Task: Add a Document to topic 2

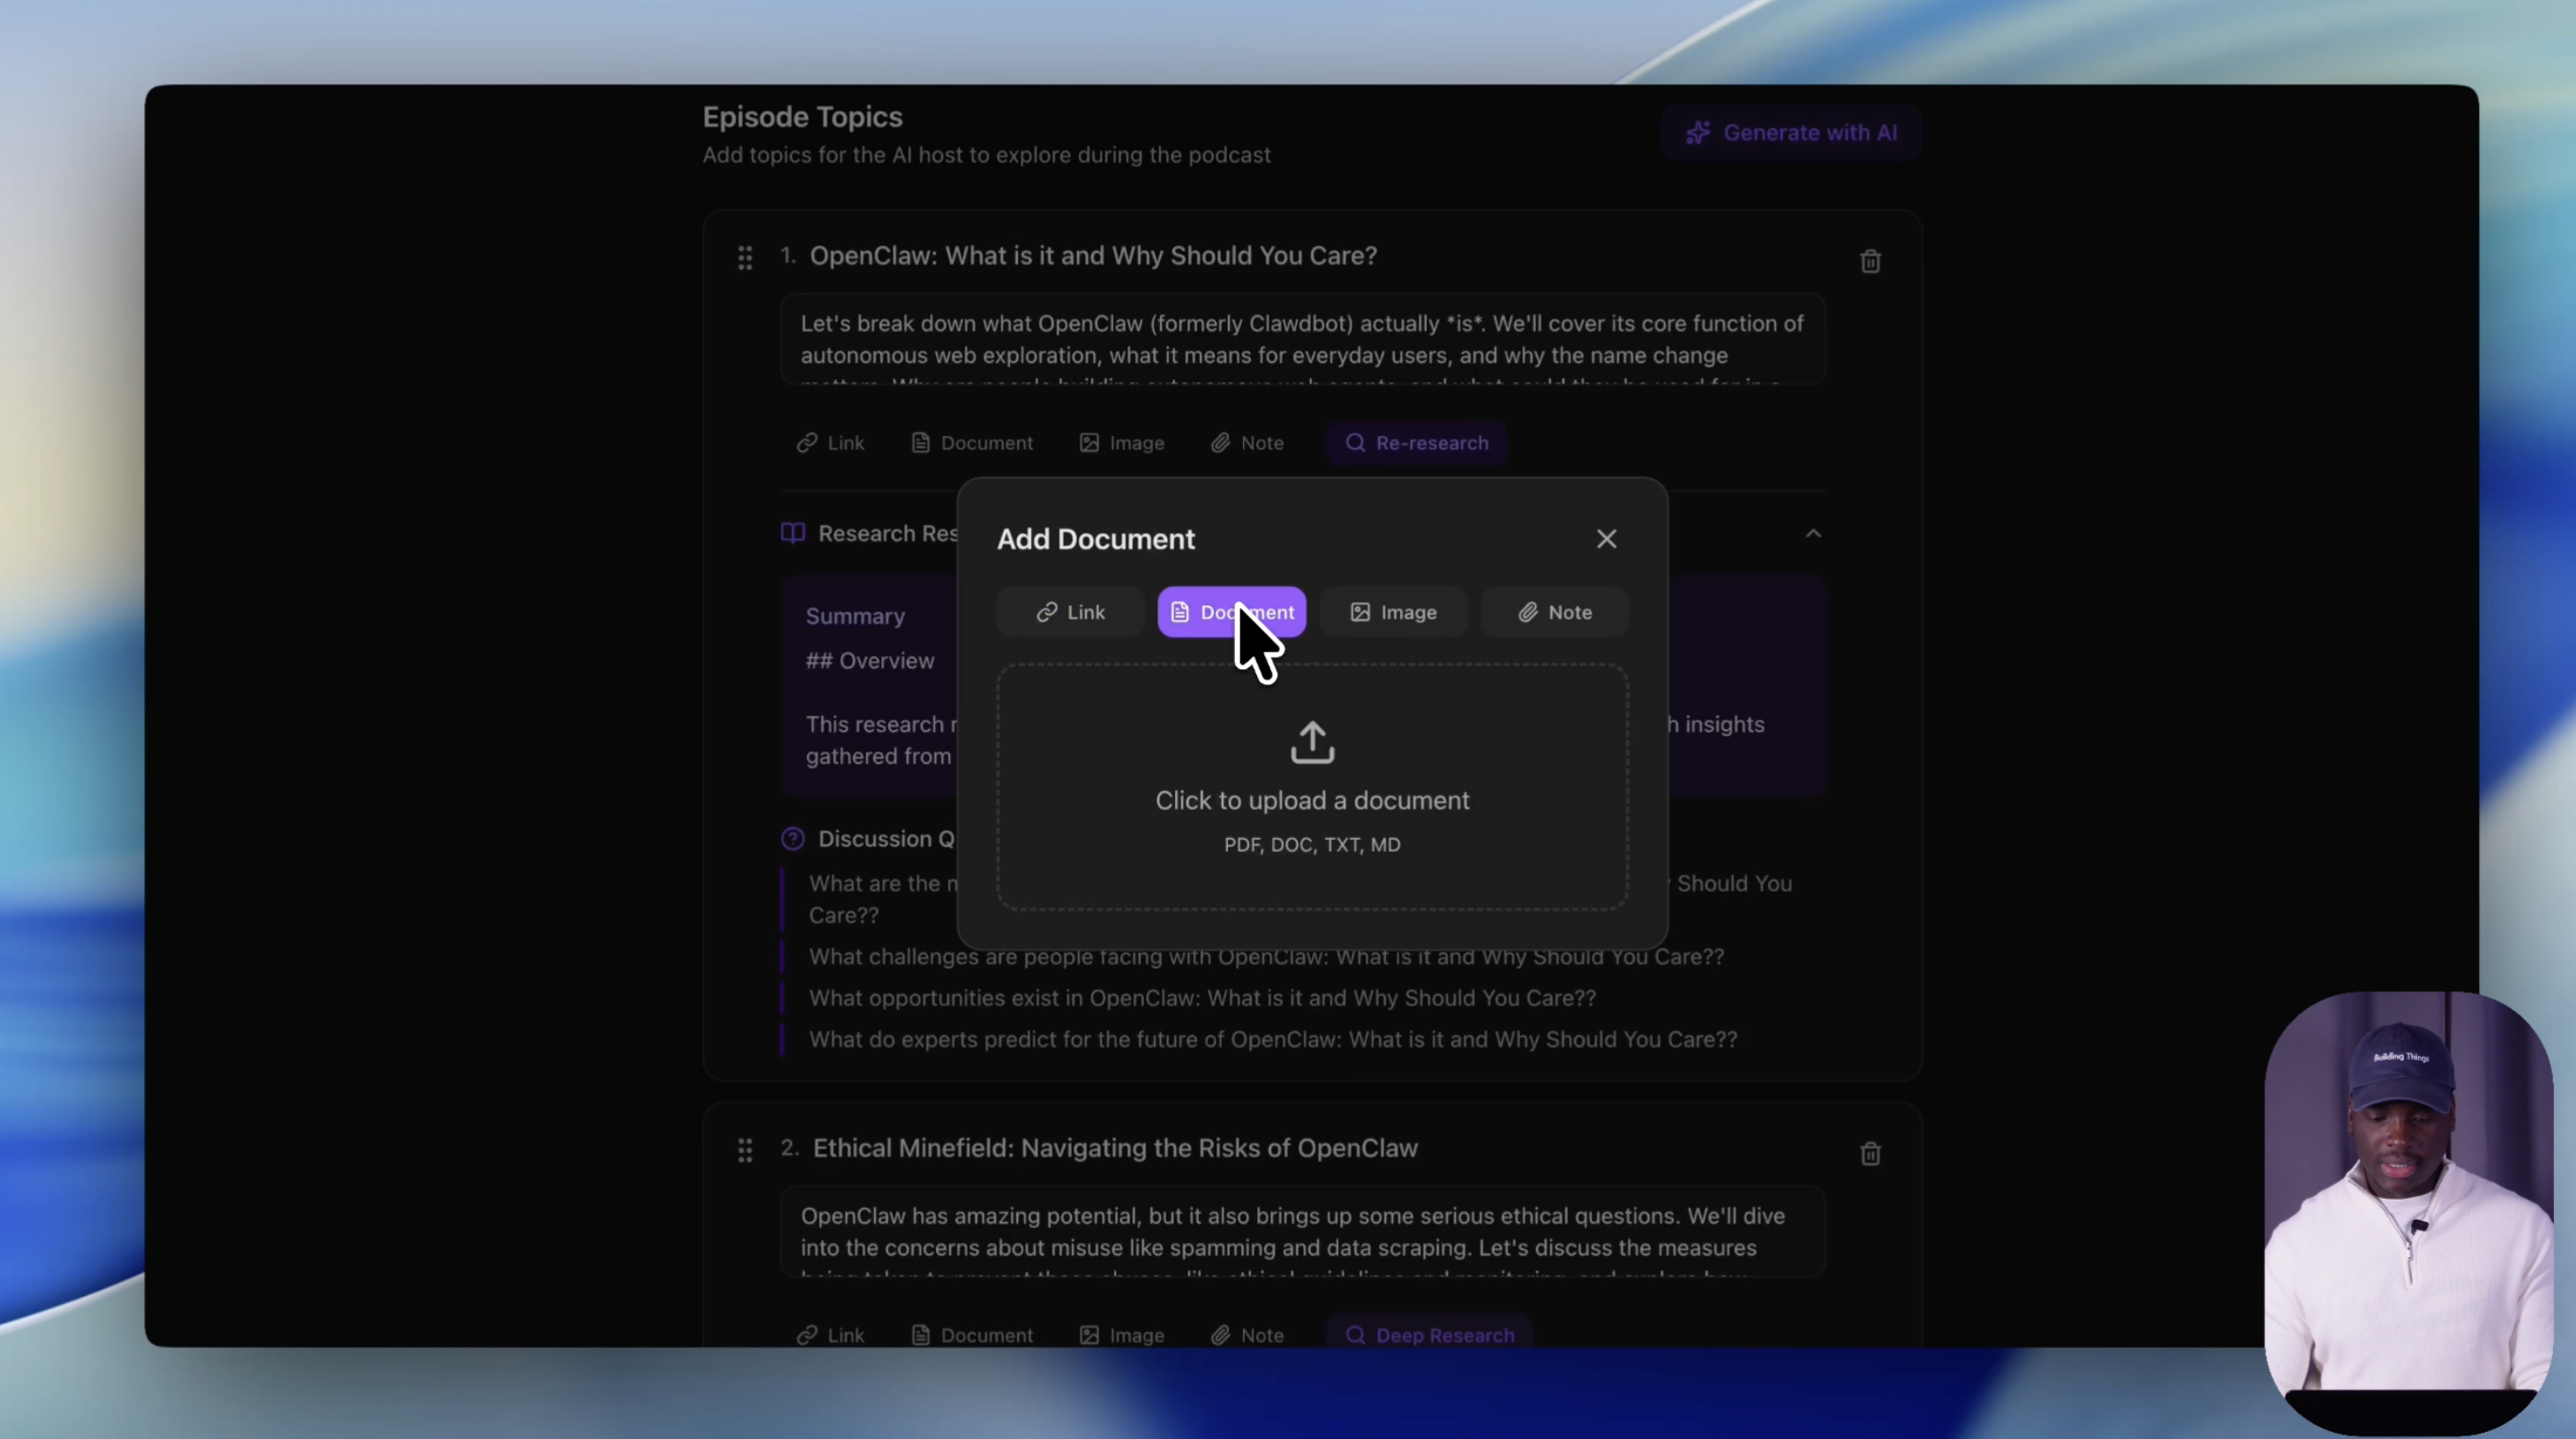Action: [972, 1335]
